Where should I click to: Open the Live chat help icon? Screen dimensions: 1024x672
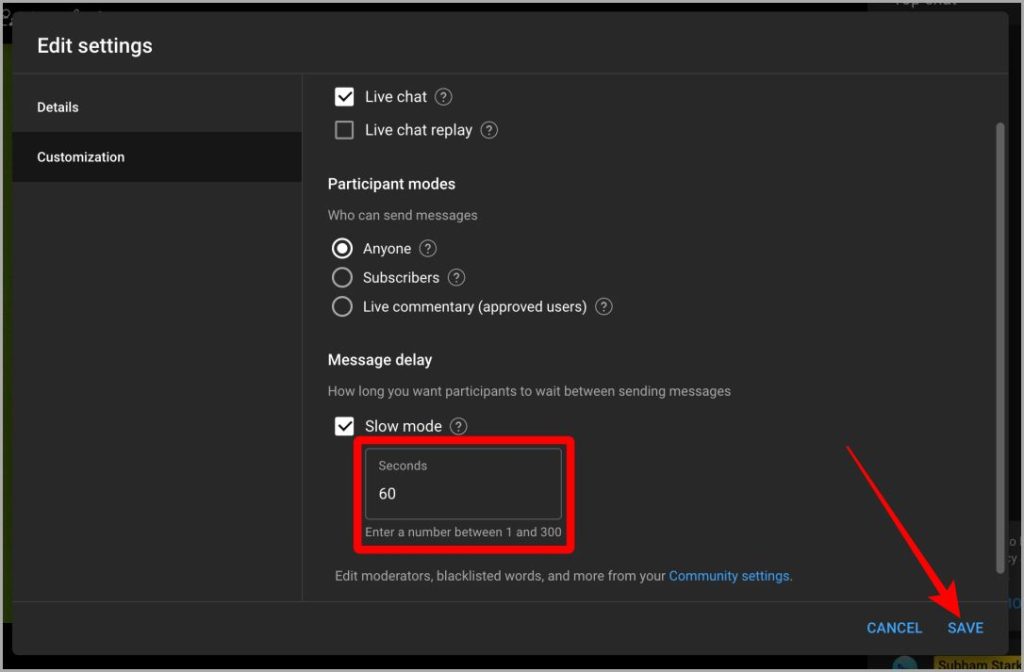coord(443,97)
